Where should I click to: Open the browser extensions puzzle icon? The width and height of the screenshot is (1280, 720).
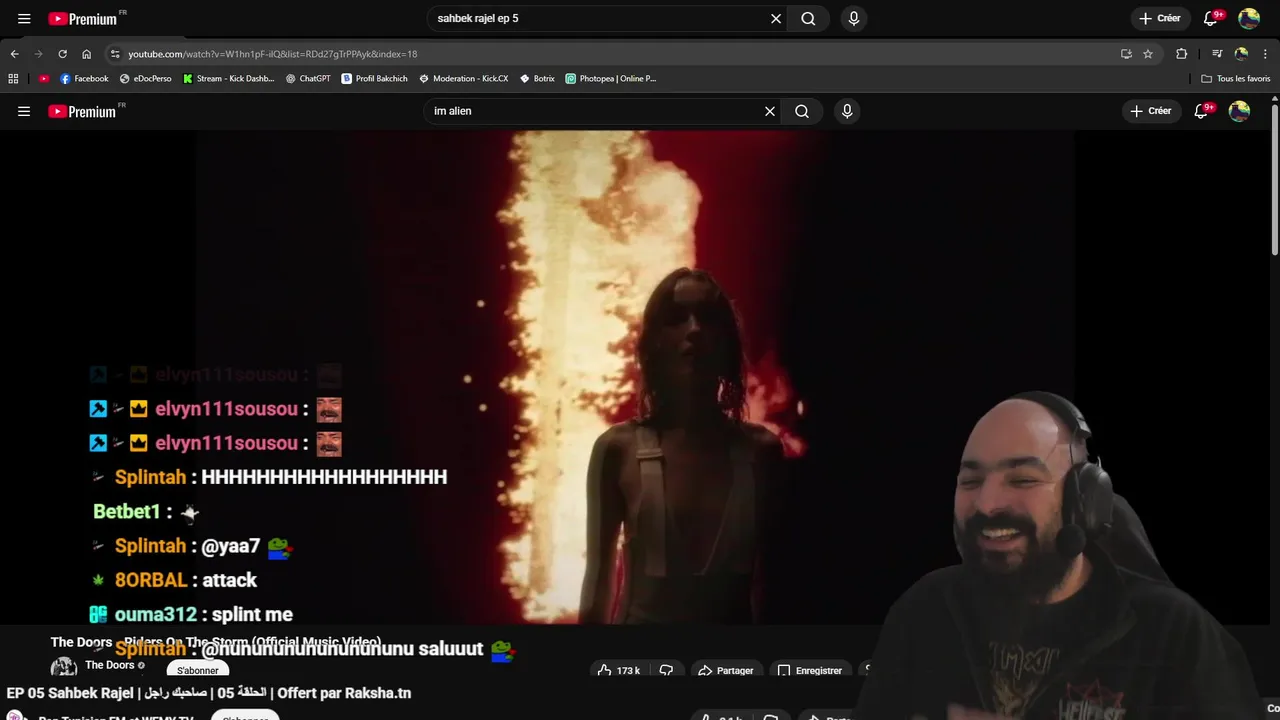[1181, 54]
